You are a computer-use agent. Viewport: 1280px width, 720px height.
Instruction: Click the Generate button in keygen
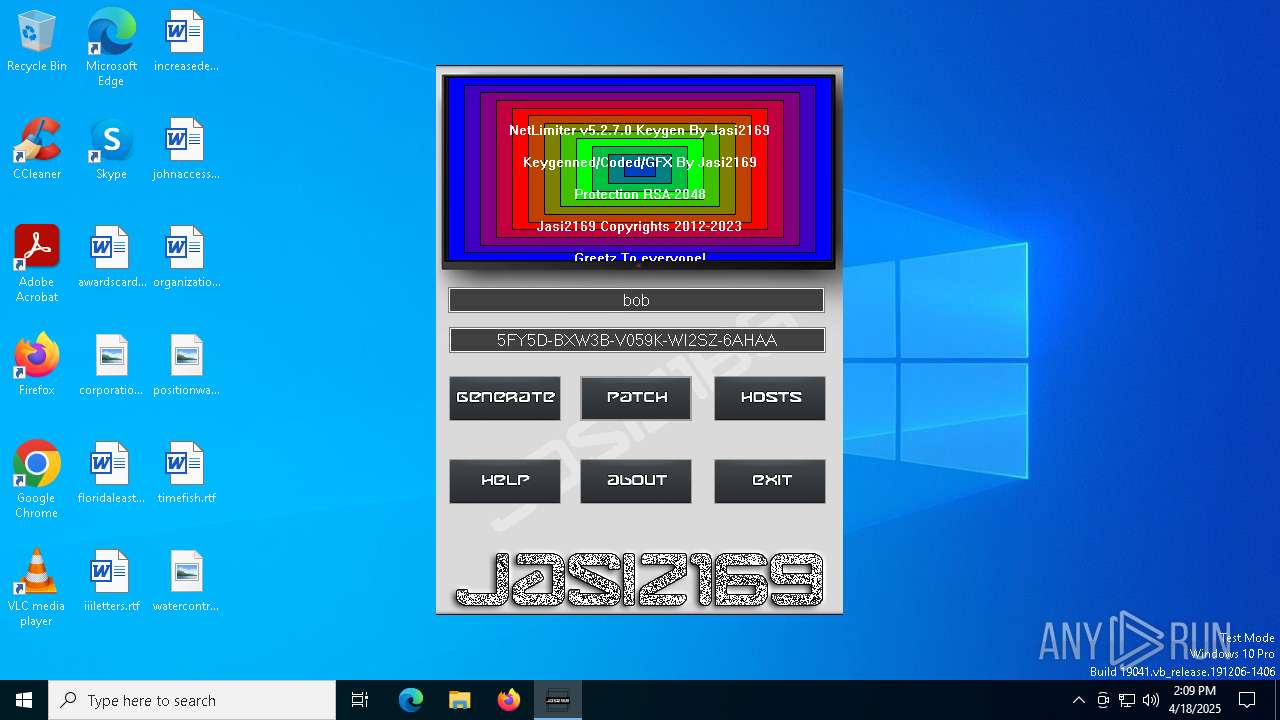coord(505,398)
